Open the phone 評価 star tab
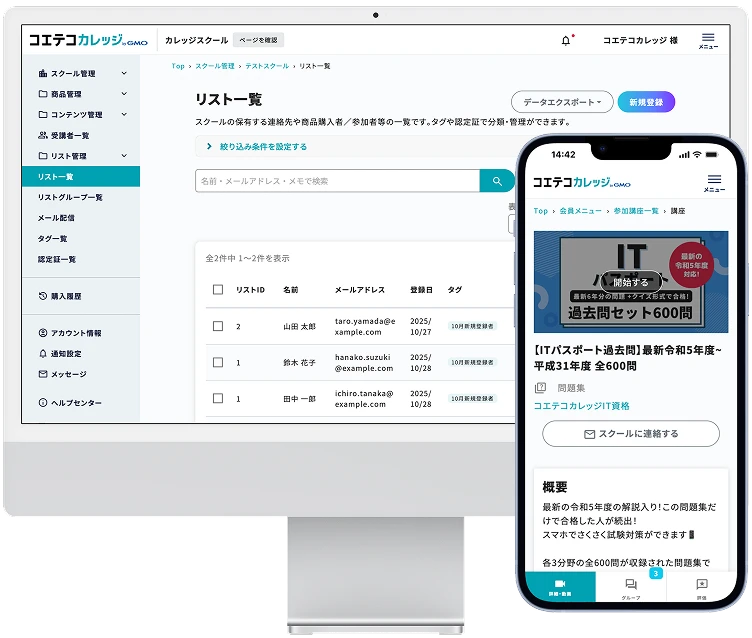752x638 pixels. click(x=702, y=587)
